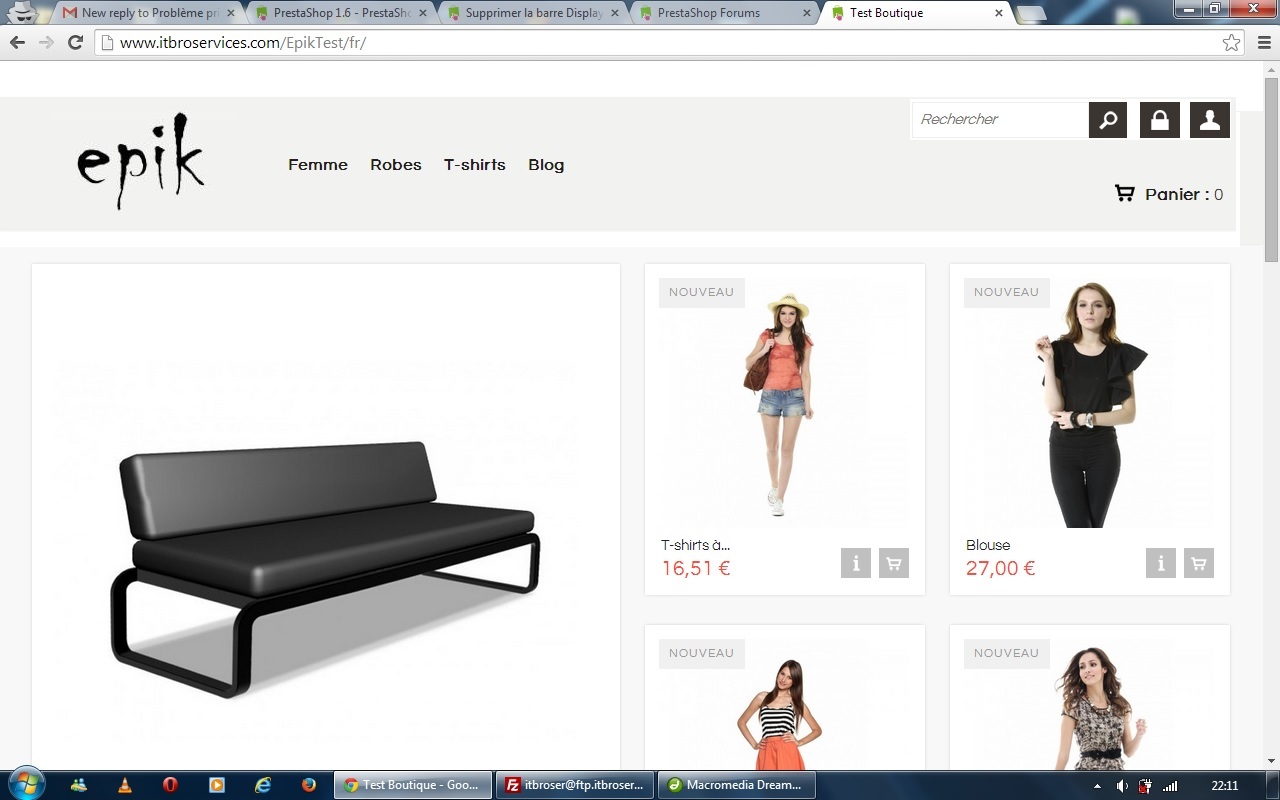
Task: Click the network signal tray icon
Action: click(x=1170, y=786)
